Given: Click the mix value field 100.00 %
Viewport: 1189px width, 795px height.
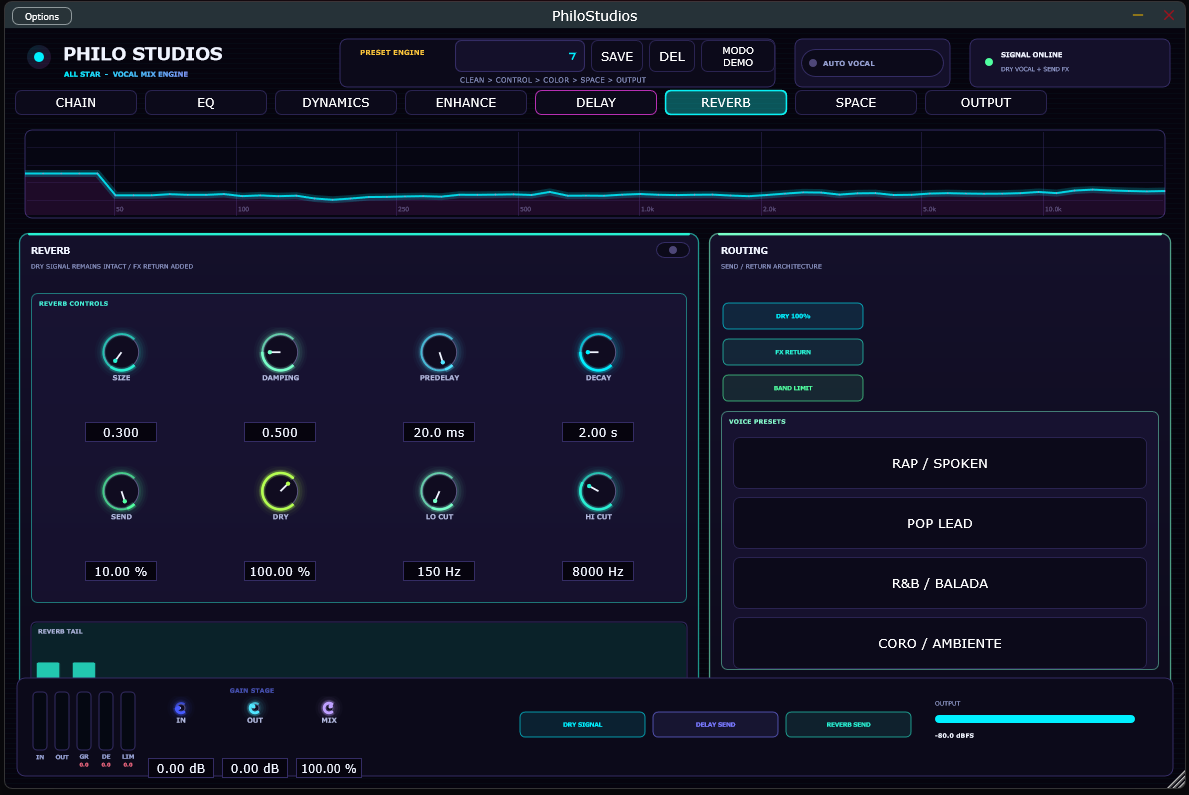Looking at the screenshot, I should (x=328, y=768).
